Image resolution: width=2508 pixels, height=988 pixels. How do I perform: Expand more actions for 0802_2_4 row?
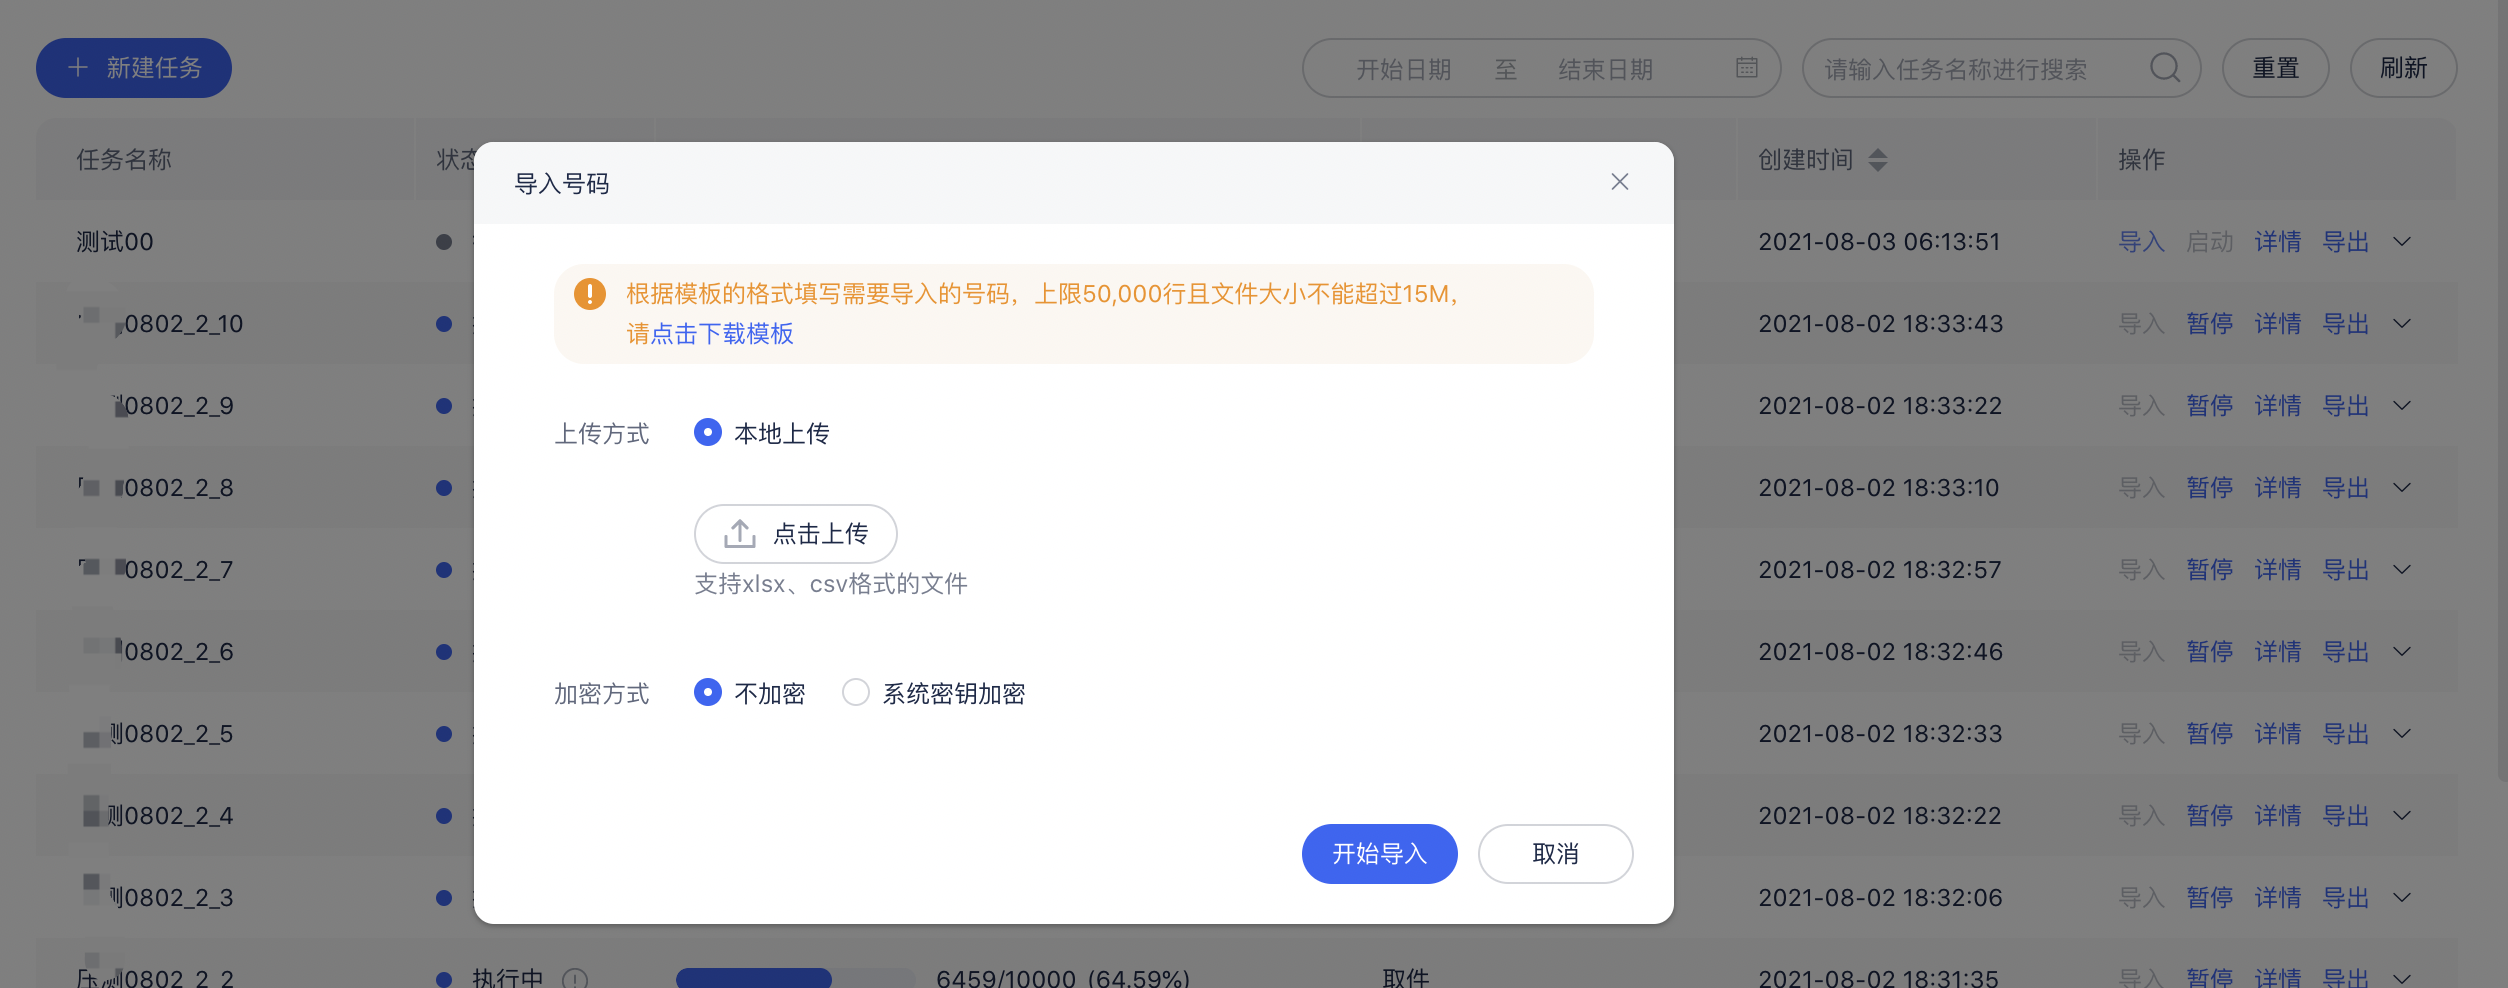tap(2402, 816)
